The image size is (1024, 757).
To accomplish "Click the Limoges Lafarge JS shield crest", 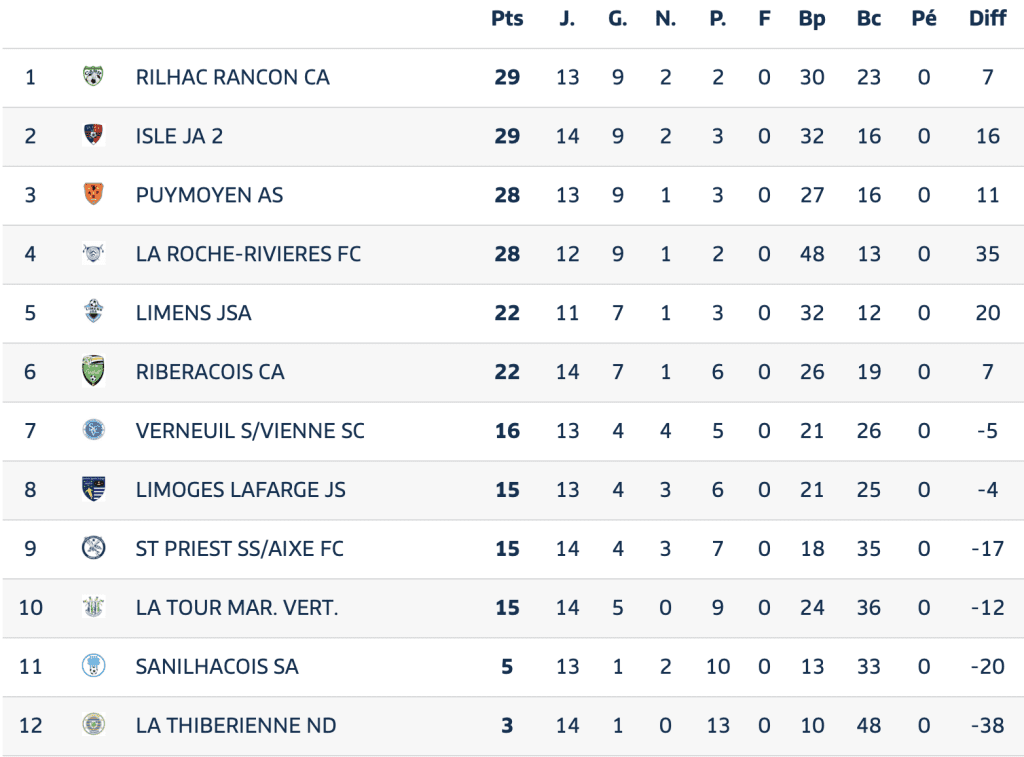I will coord(93,490).
